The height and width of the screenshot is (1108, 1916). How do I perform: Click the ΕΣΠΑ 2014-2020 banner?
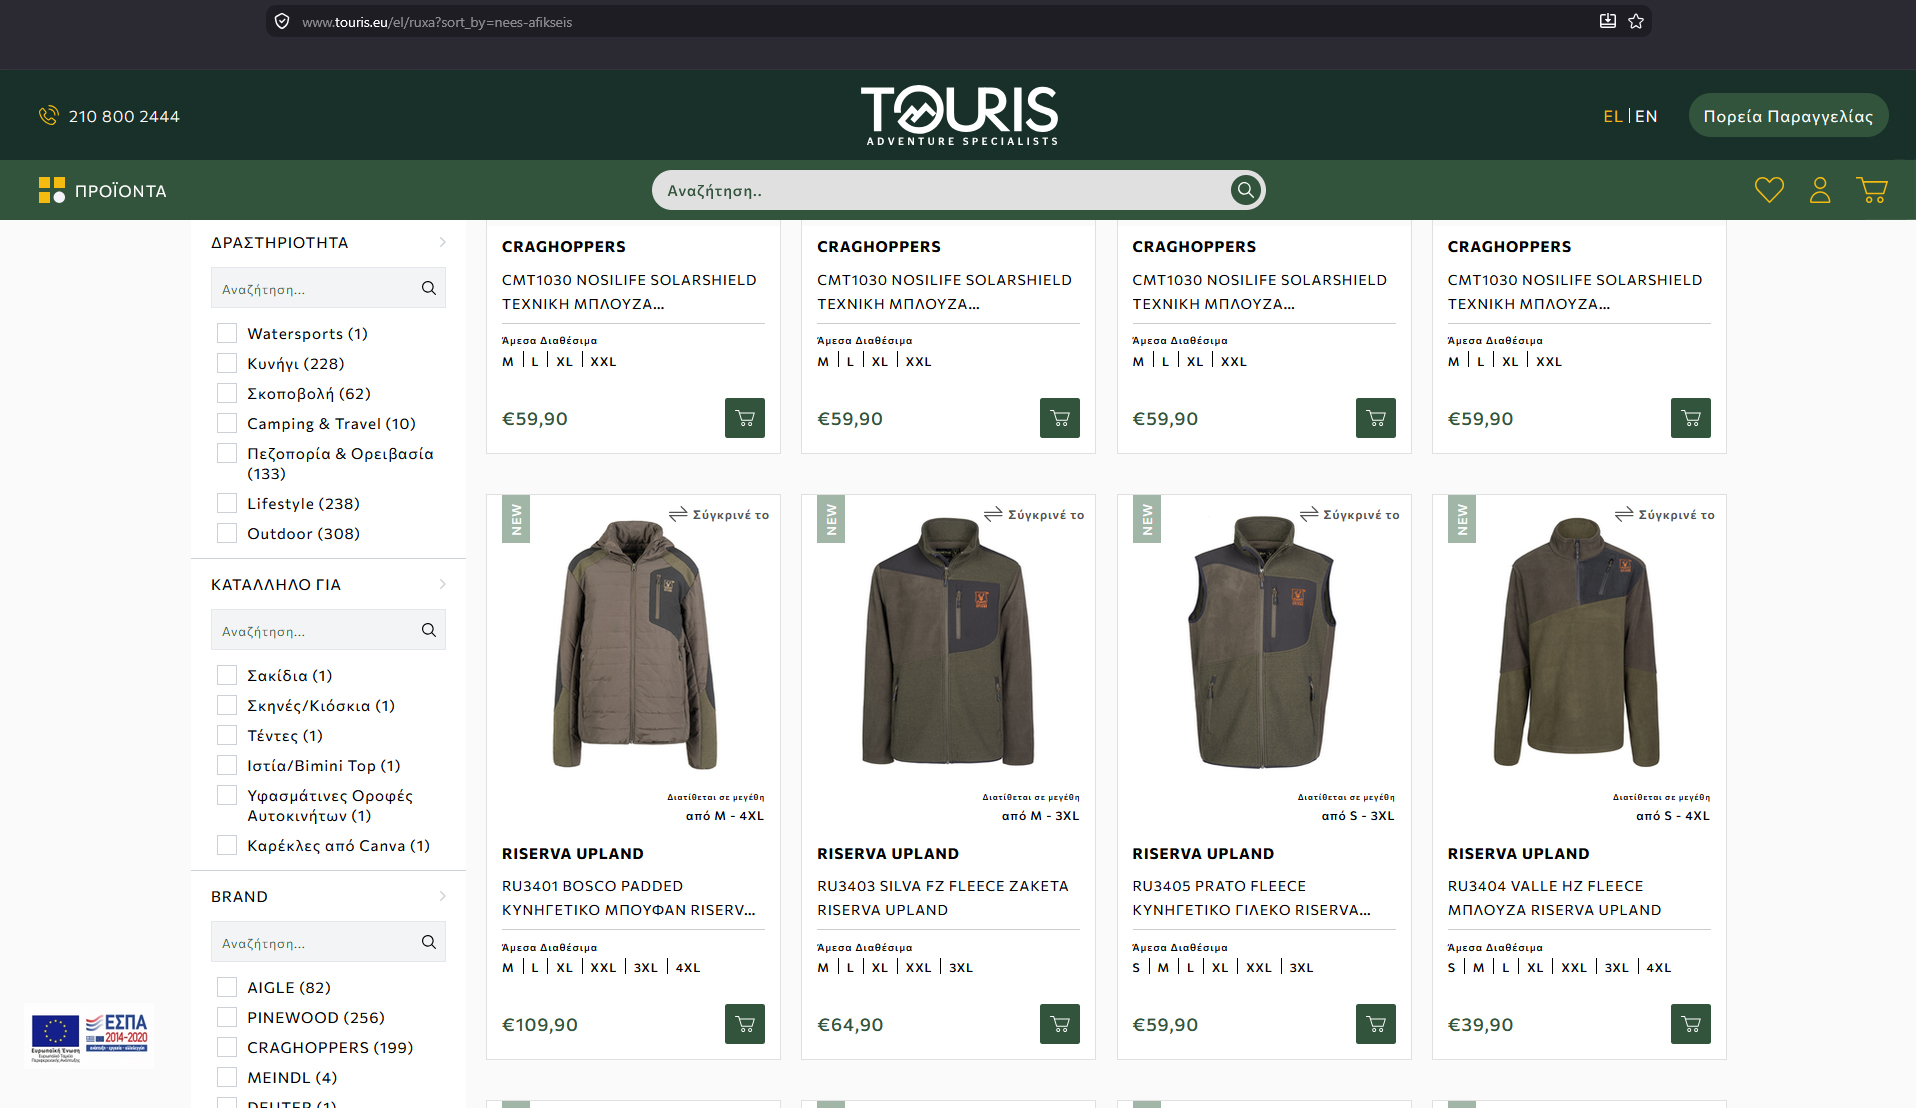[89, 1037]
